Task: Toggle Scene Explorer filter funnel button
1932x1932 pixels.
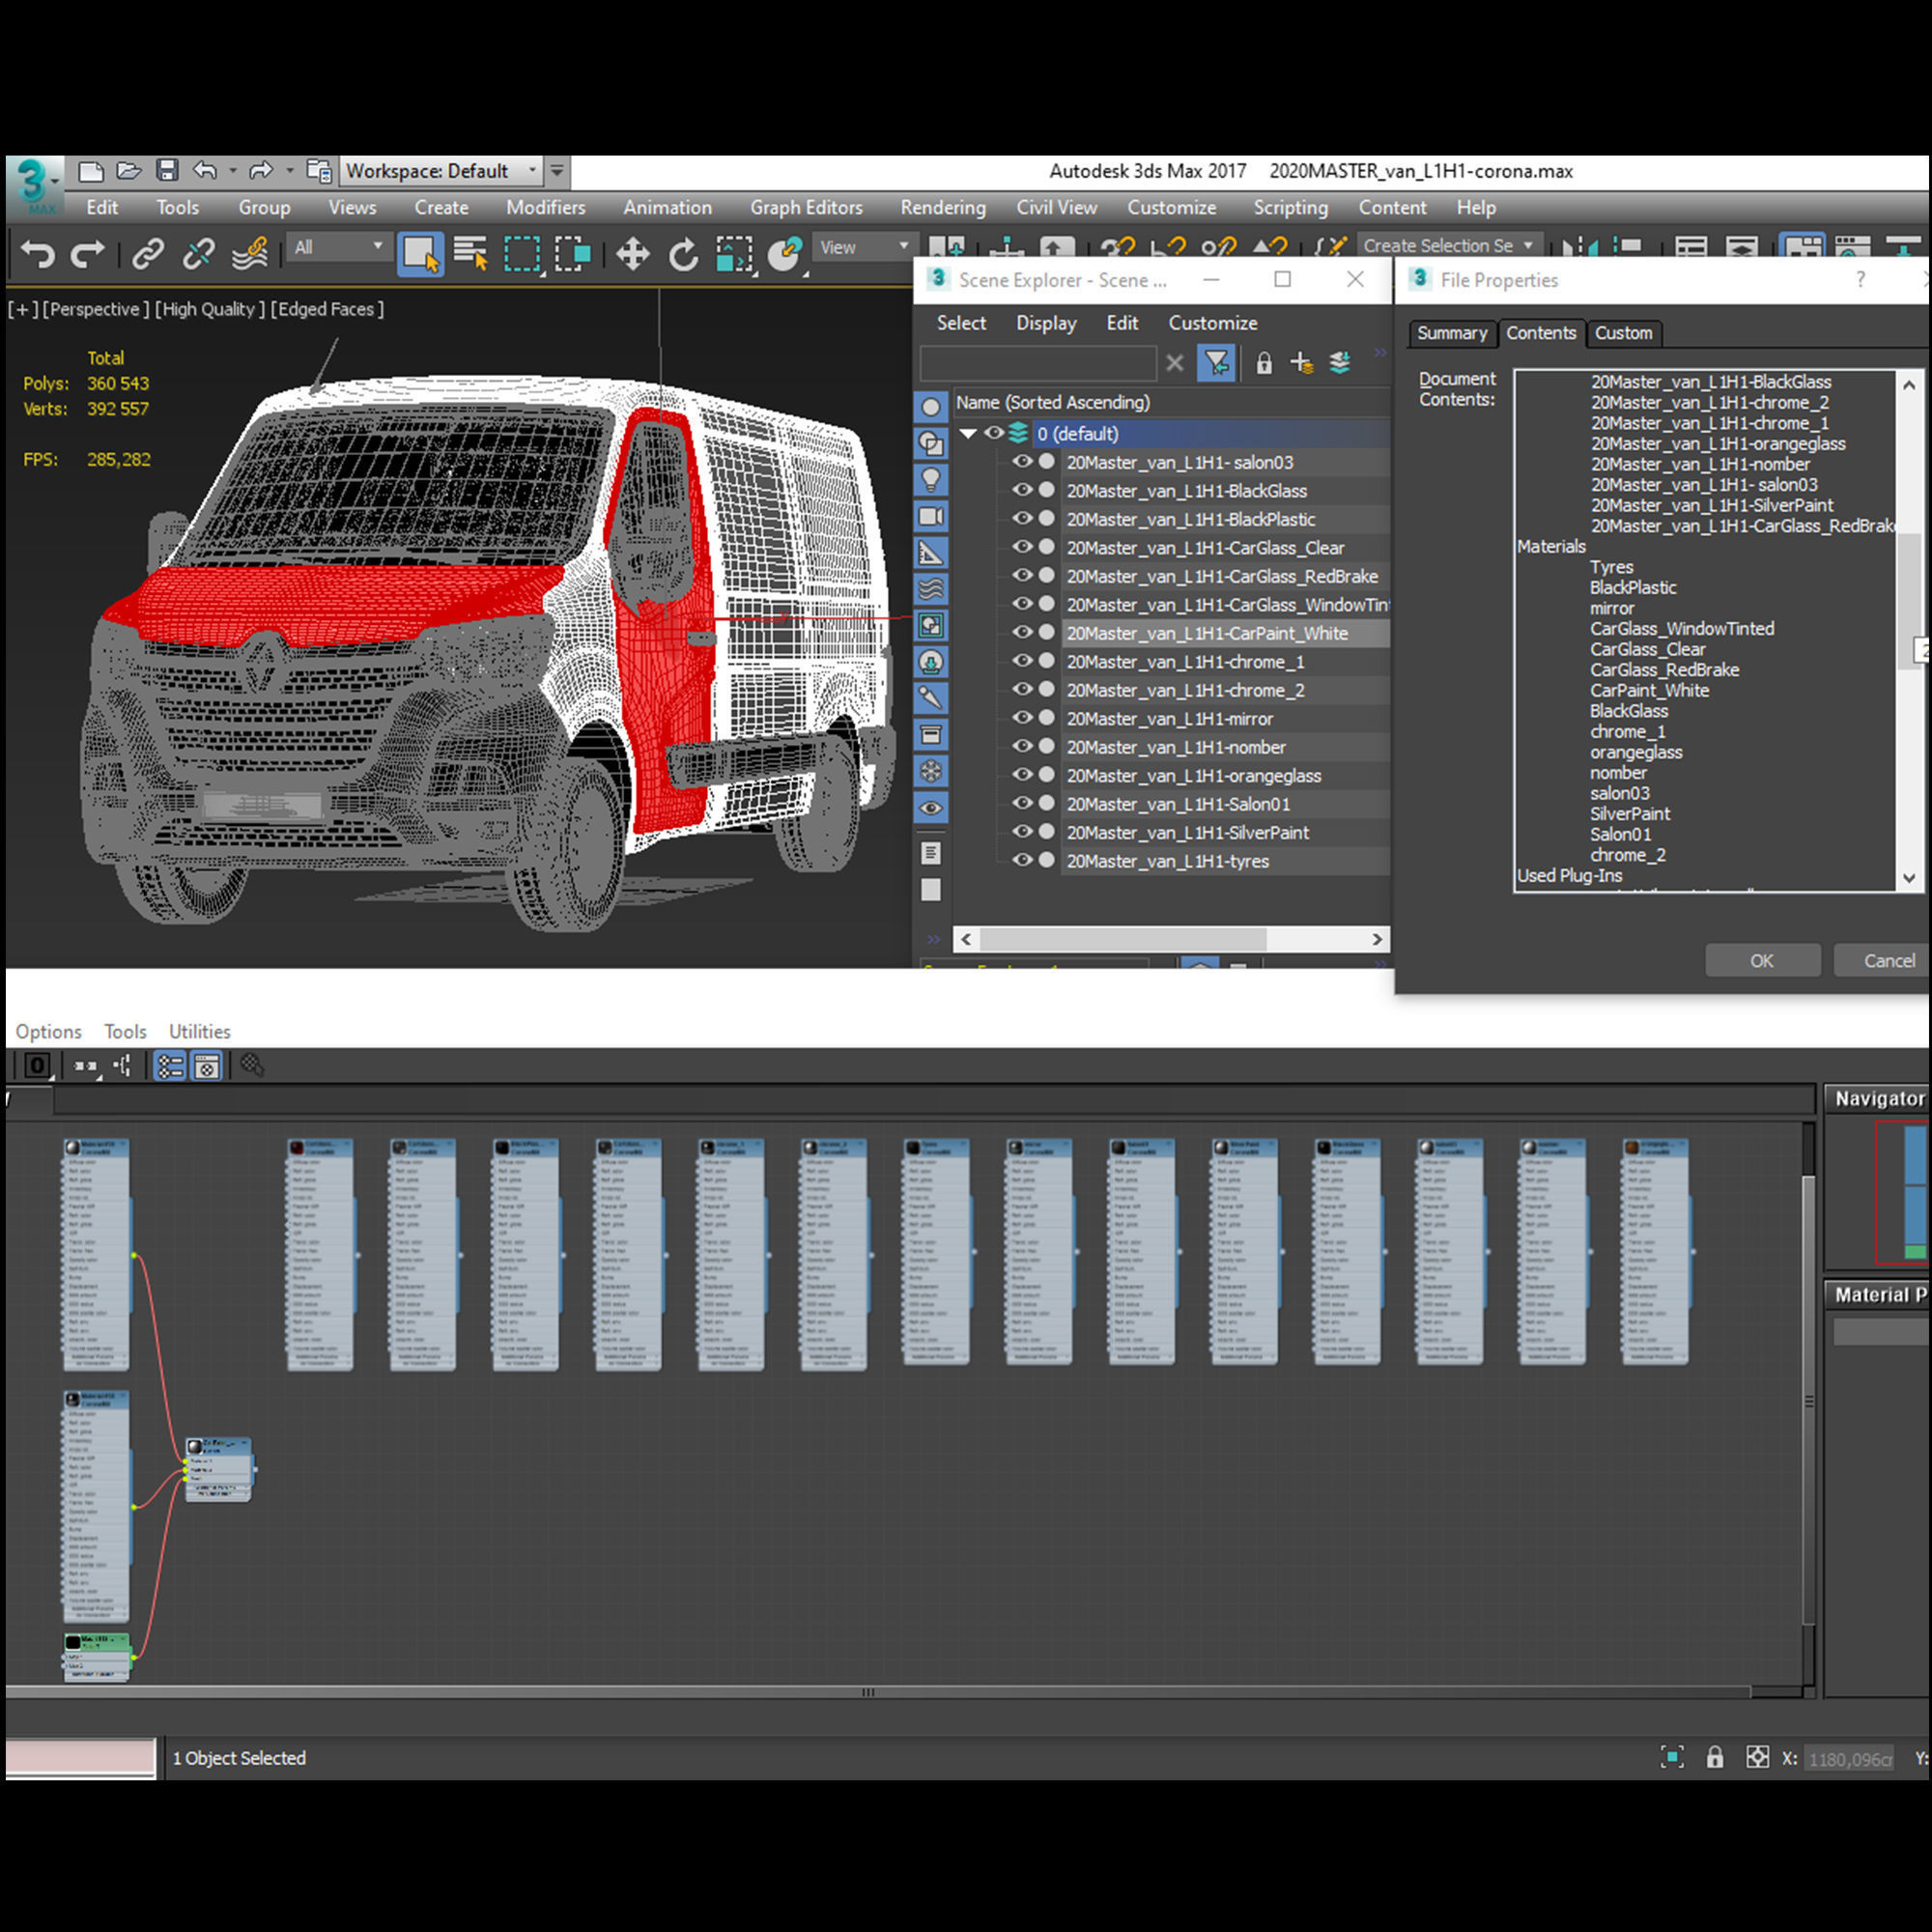Action: pos(1217,363)
